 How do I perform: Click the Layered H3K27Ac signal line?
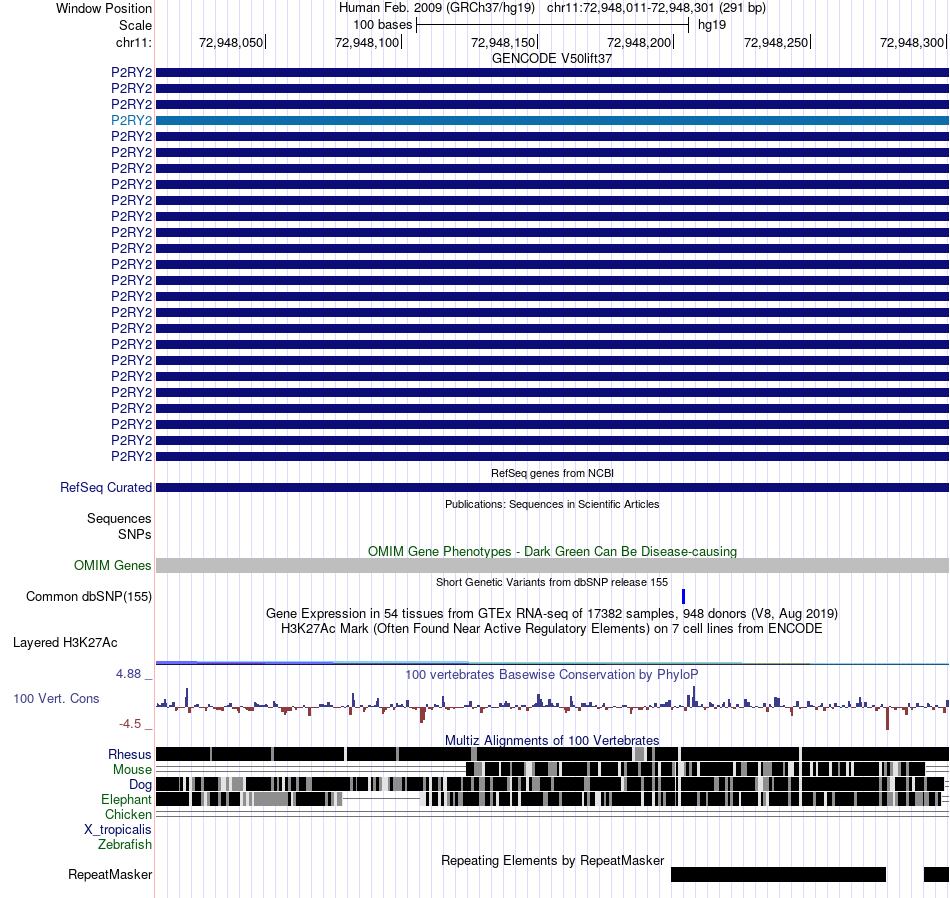coord(553,663)
